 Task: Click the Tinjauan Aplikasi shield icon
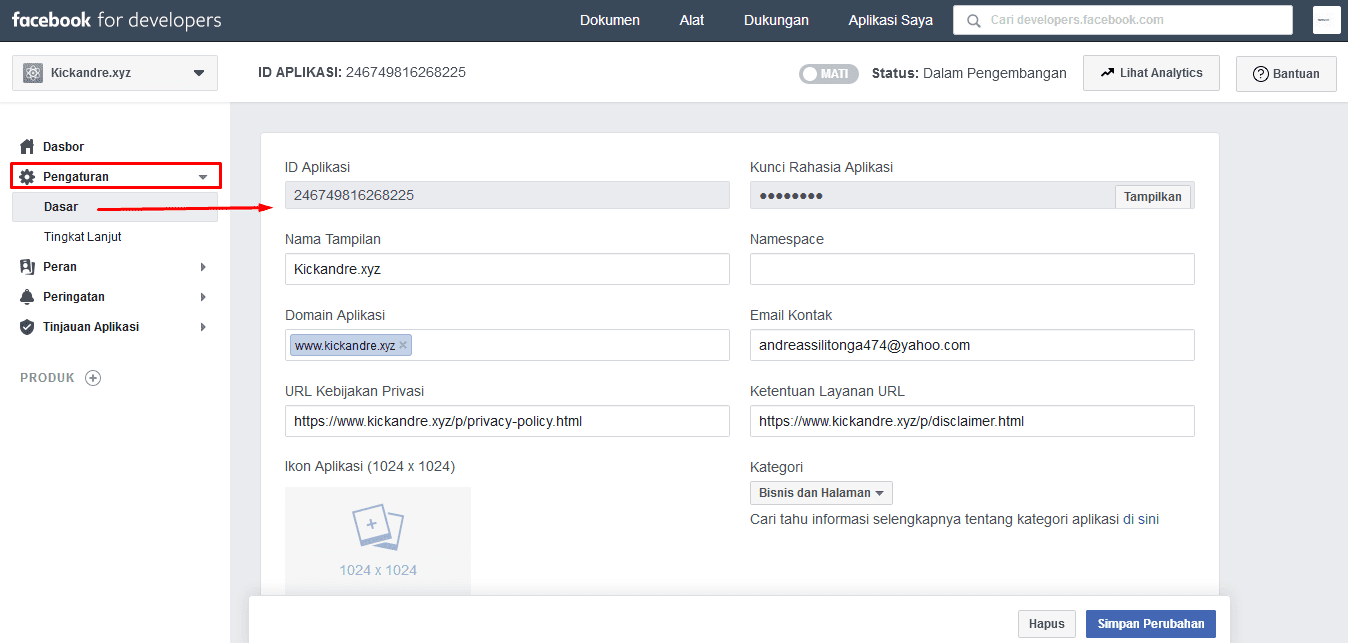(x=27, y=327)
